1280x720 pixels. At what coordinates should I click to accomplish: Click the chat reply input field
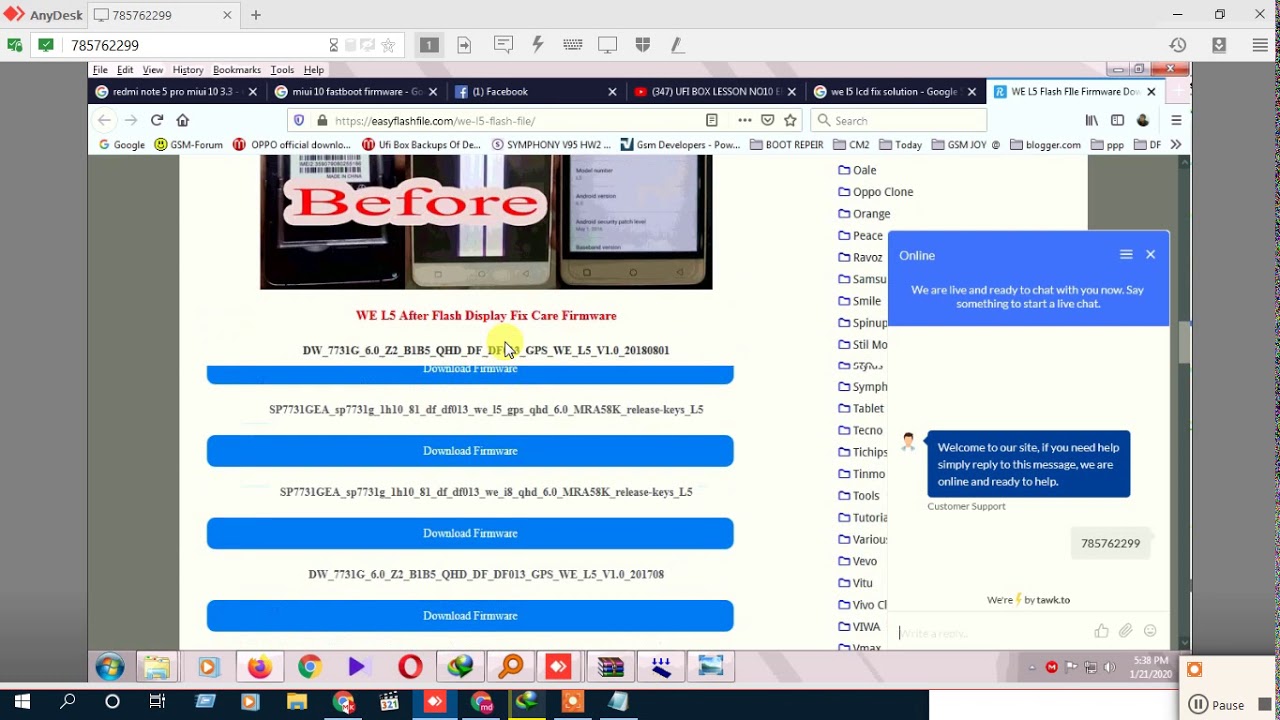(990, 632)
